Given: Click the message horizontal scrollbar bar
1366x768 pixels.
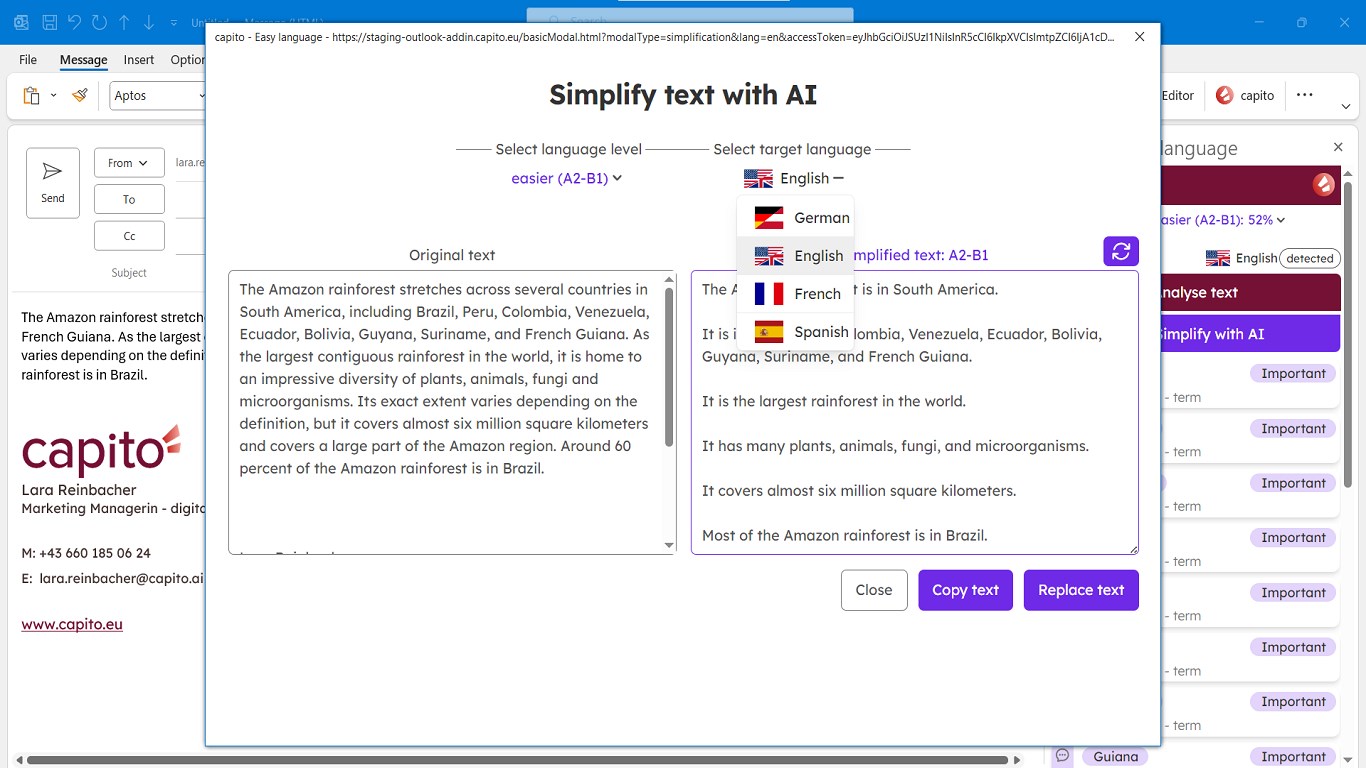Looking at the screenshot, I should [x=518, y=761].
